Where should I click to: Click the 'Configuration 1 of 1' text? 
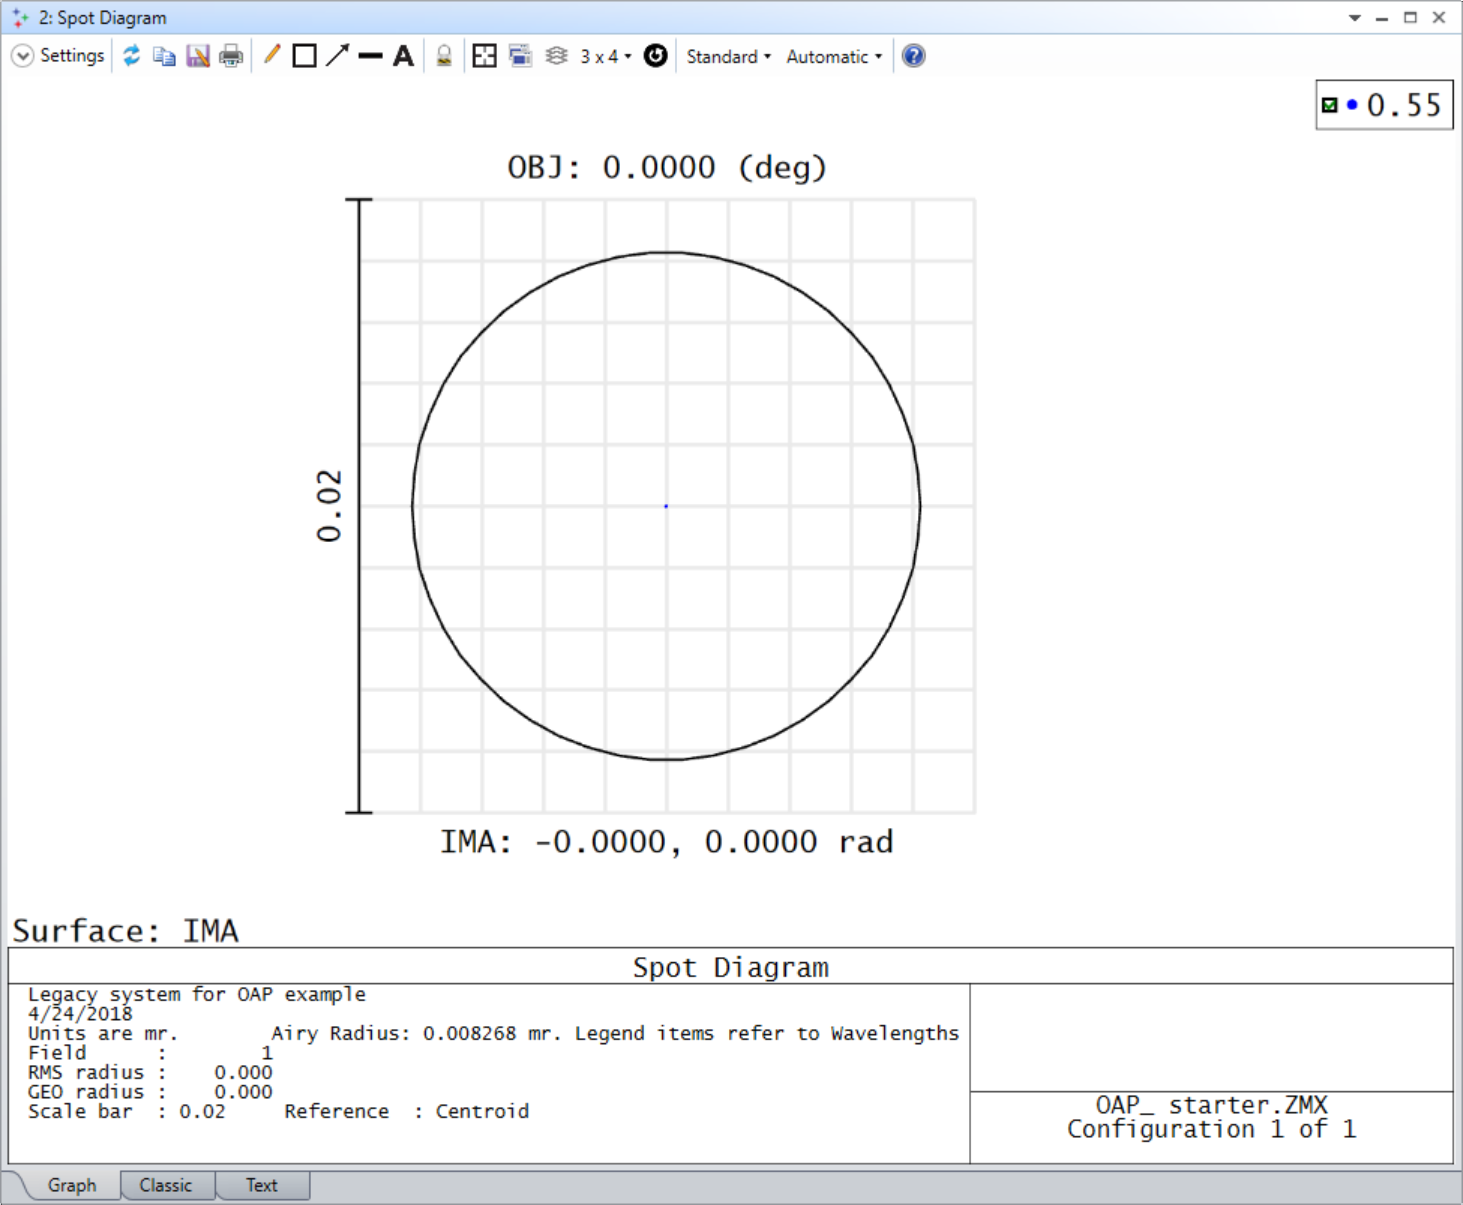pyautogui.click(x=1212, y=1129)
